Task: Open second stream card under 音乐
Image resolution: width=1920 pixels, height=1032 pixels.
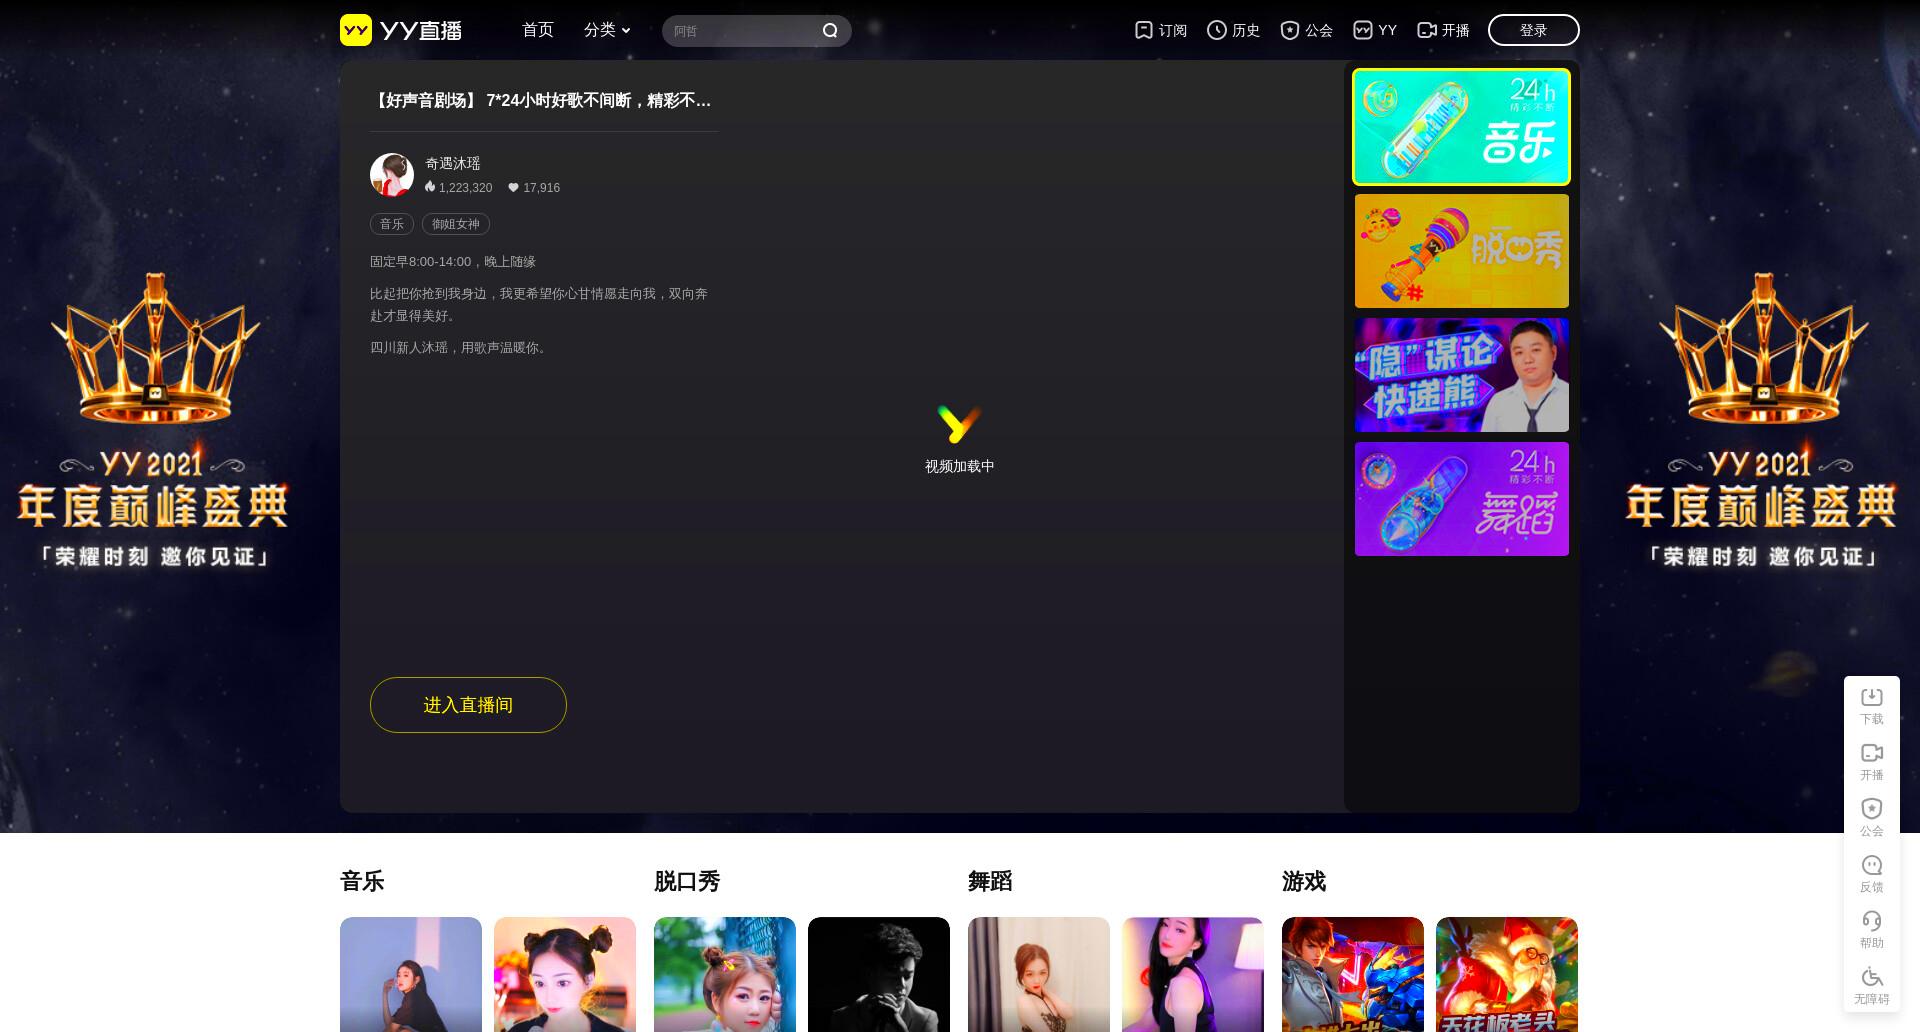Action: tap(565, 975)
